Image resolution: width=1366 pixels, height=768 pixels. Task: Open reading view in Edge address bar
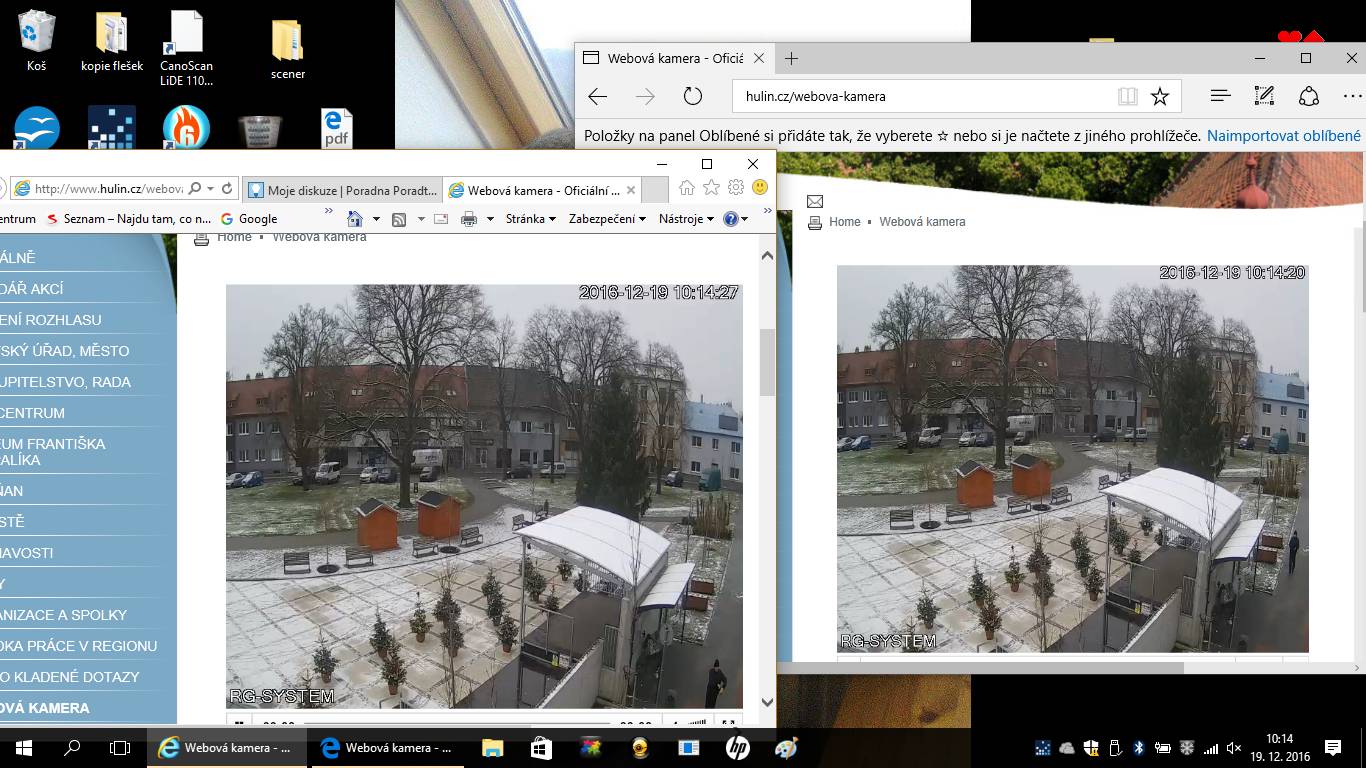click(1127, 97)
